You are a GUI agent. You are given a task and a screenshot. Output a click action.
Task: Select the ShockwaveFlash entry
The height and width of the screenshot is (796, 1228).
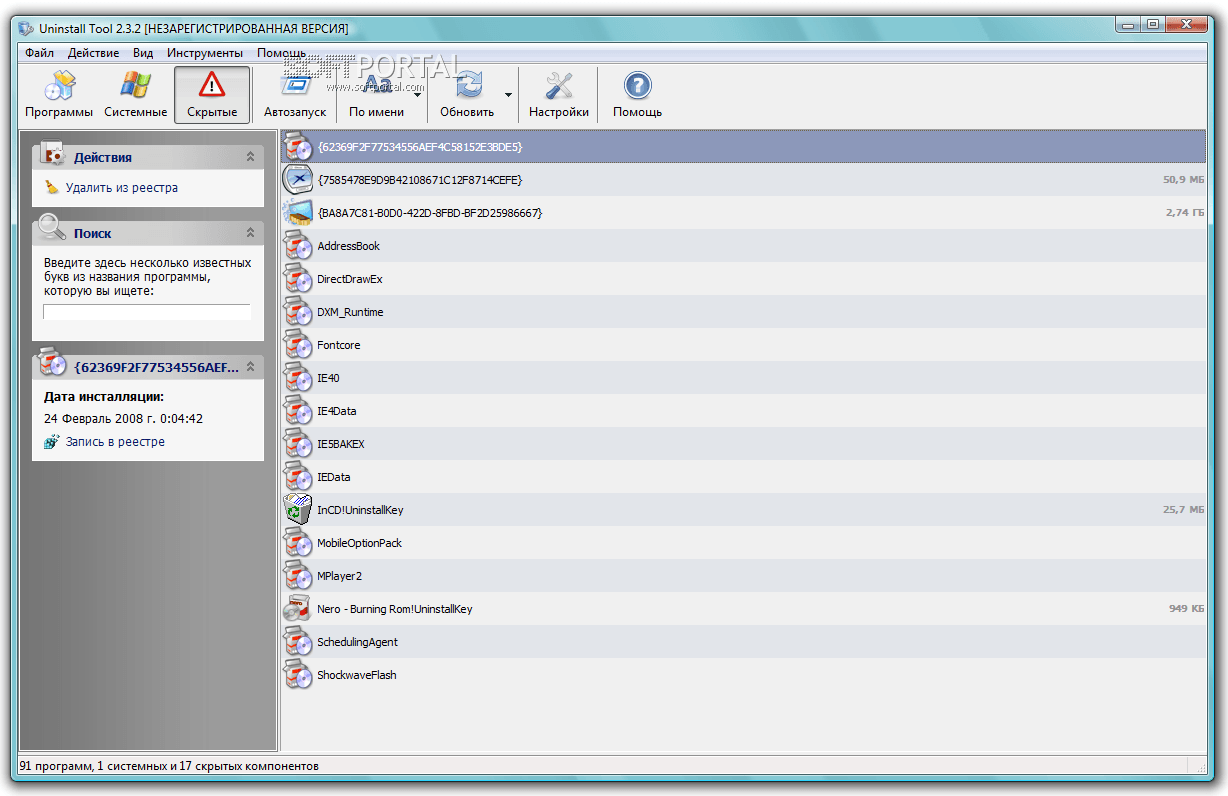click(743, 675)
